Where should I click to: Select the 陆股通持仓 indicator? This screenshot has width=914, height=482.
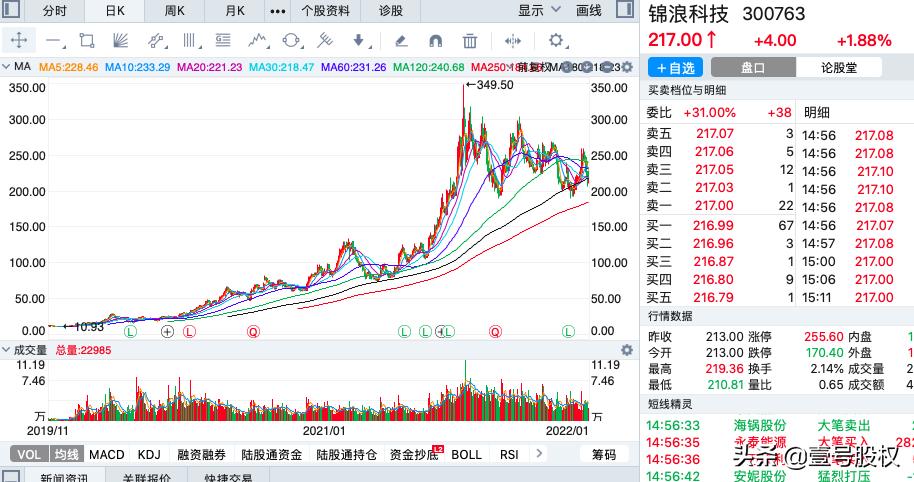pyautogui.click(x=346, y=454)
